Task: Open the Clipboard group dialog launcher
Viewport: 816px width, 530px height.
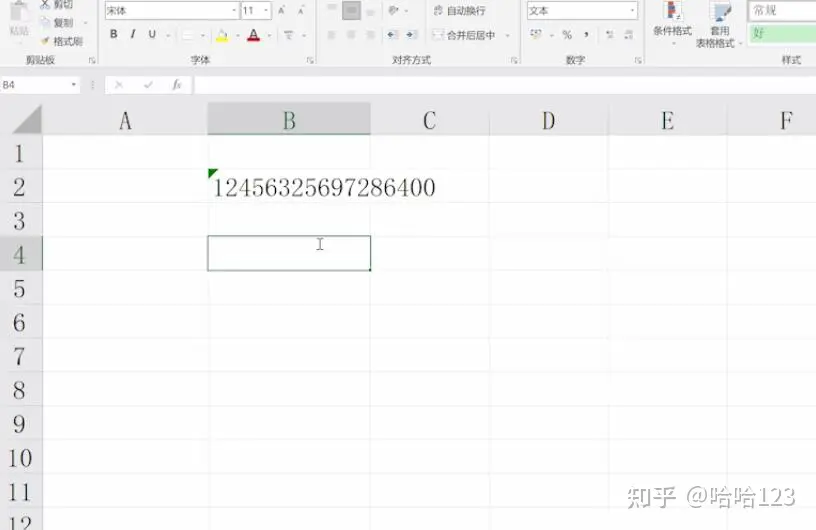Action: pos(92,60)
